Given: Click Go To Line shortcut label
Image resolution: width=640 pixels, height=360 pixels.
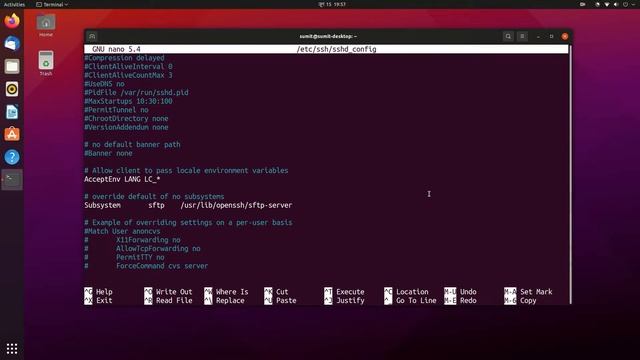Looking at the screenshot, I should pos(416,300).
